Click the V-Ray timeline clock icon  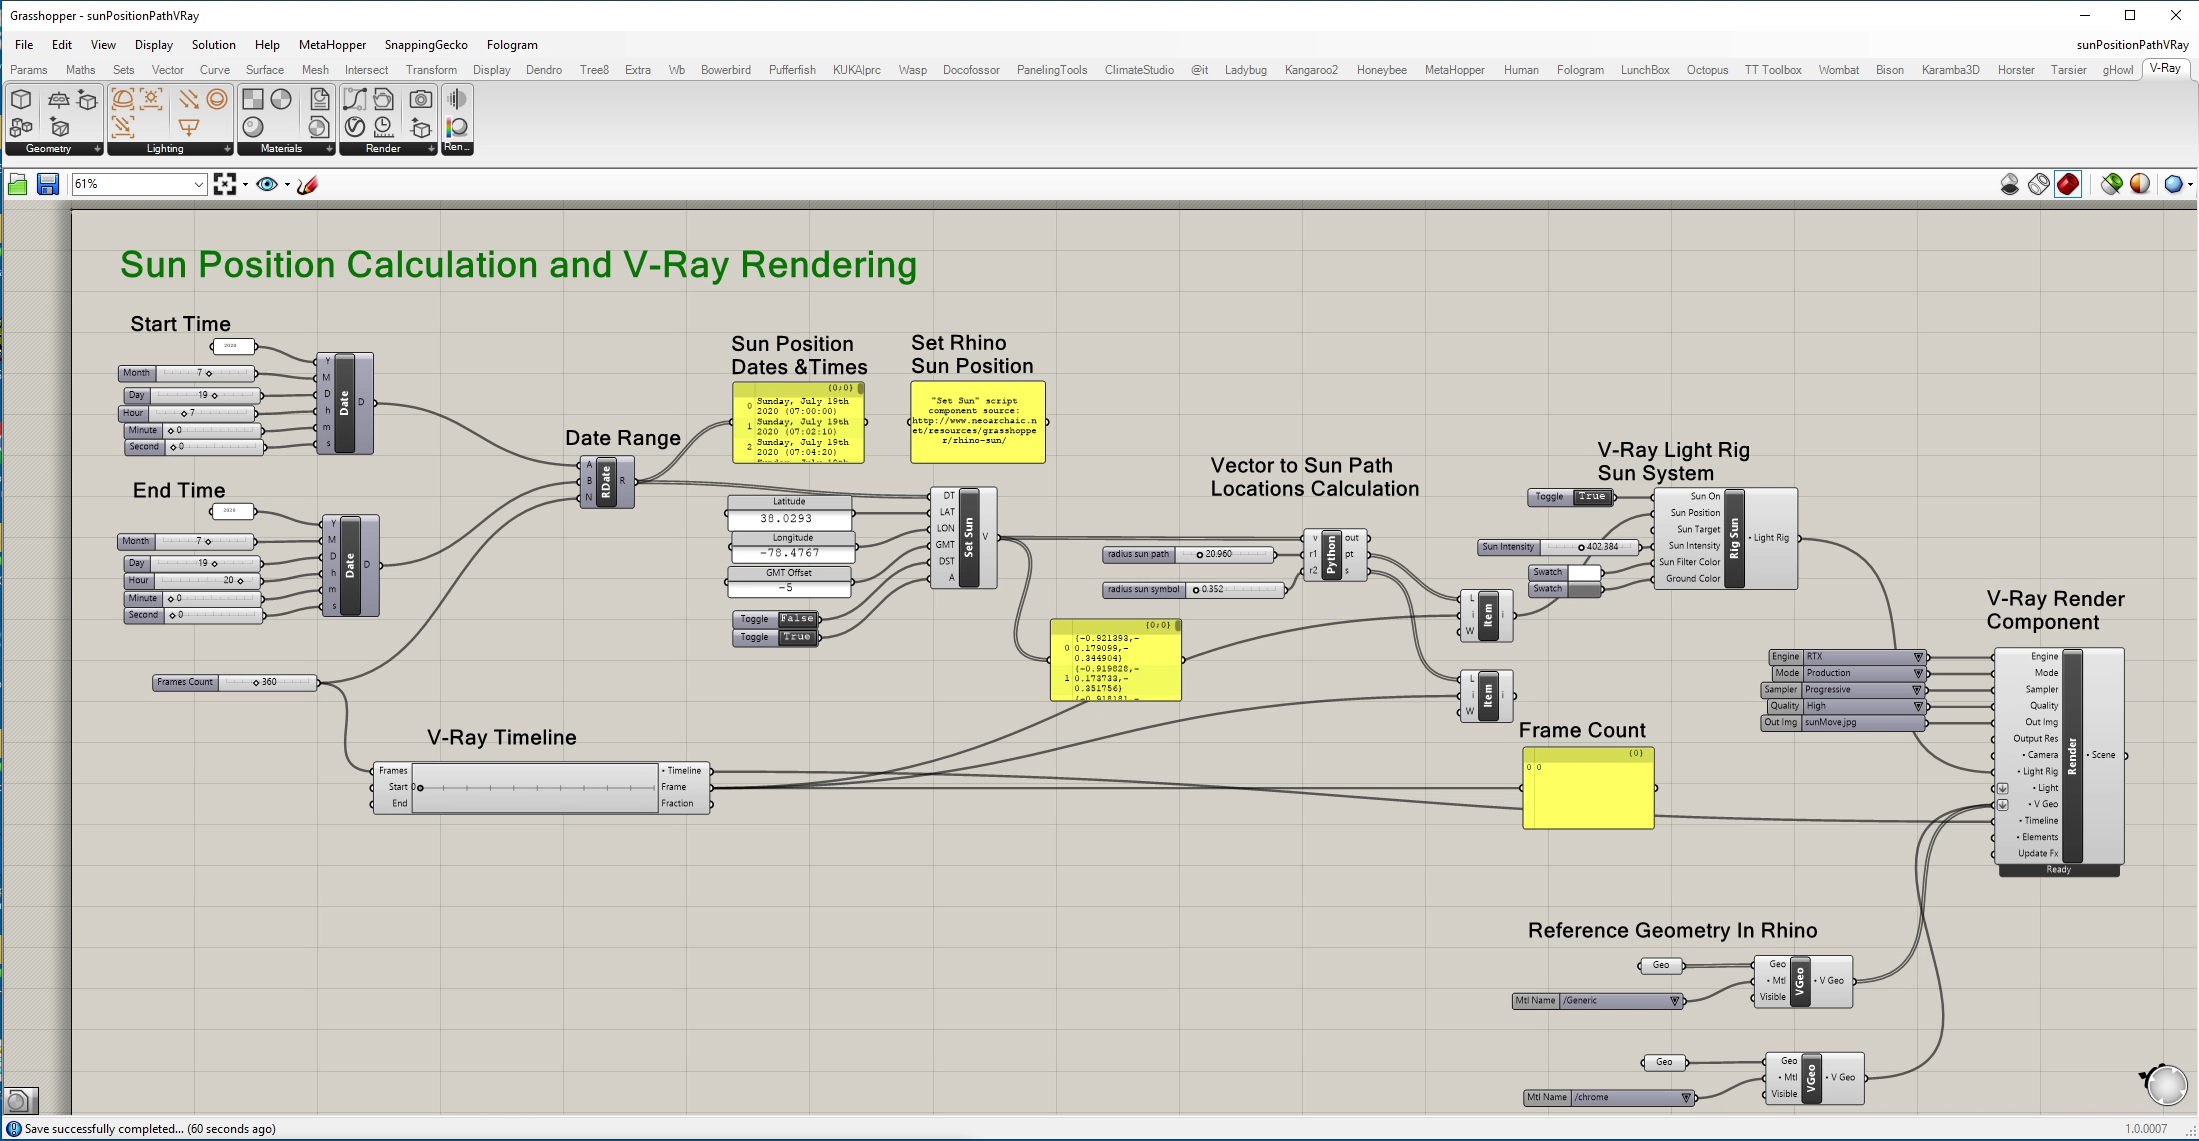click(383, 127)
